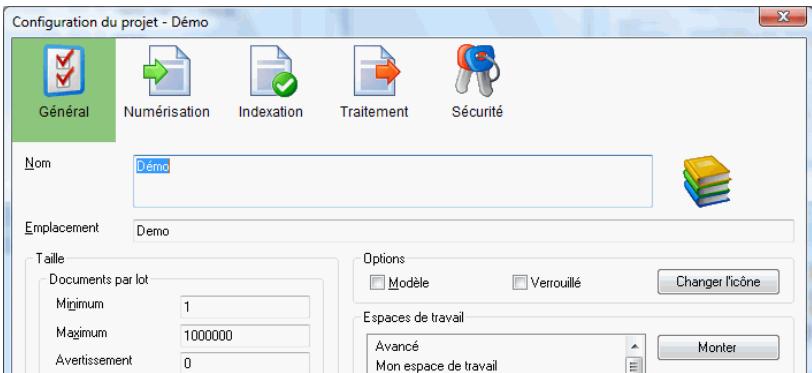
Task: Click the workspace list scrollbar thumb
Action: coord(635,365)
